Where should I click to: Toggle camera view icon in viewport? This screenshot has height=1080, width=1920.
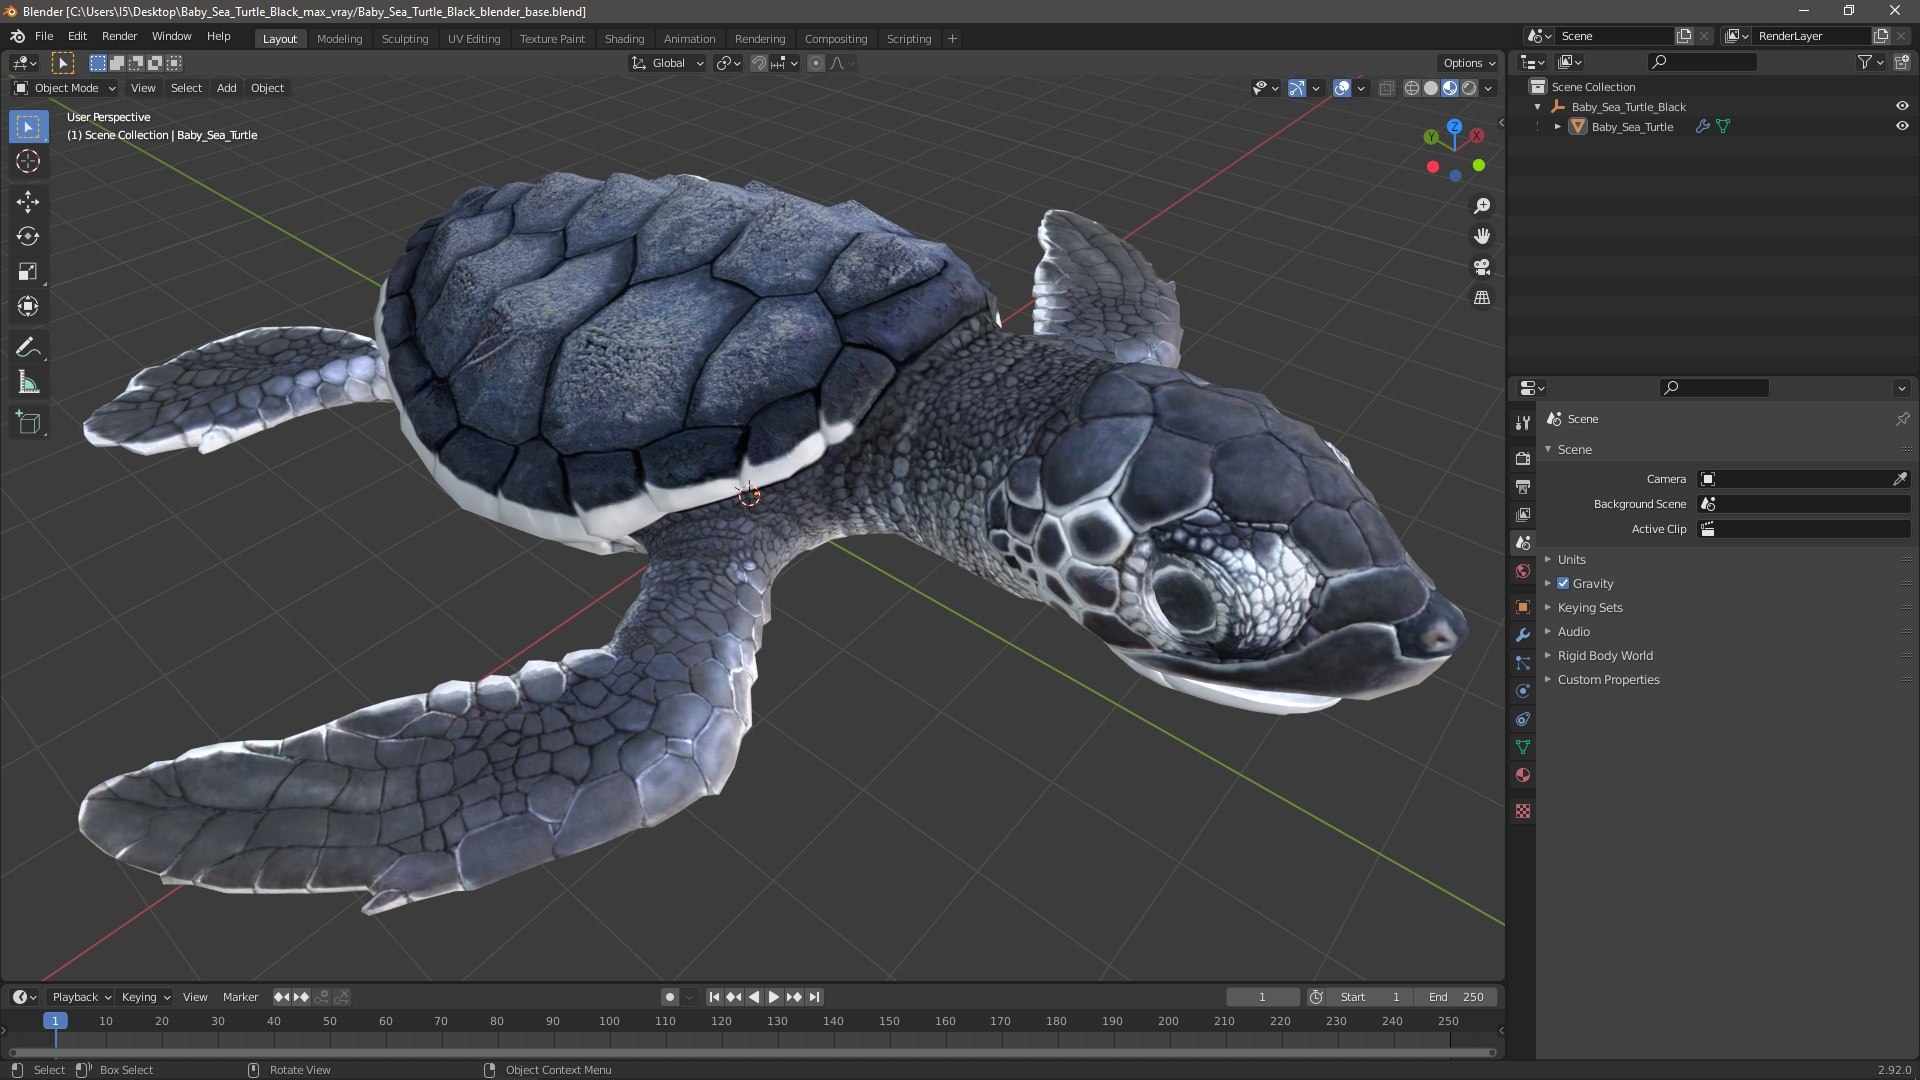point(1482,267)
